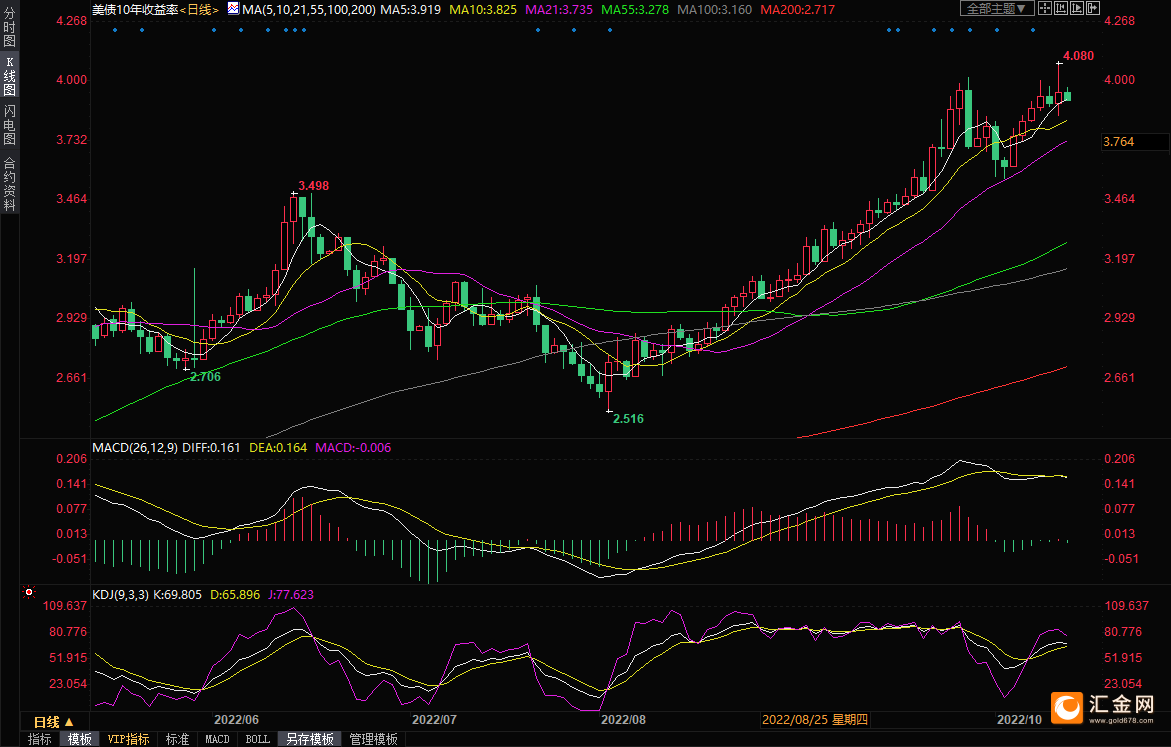Click the <日线> period label in title

199,10
